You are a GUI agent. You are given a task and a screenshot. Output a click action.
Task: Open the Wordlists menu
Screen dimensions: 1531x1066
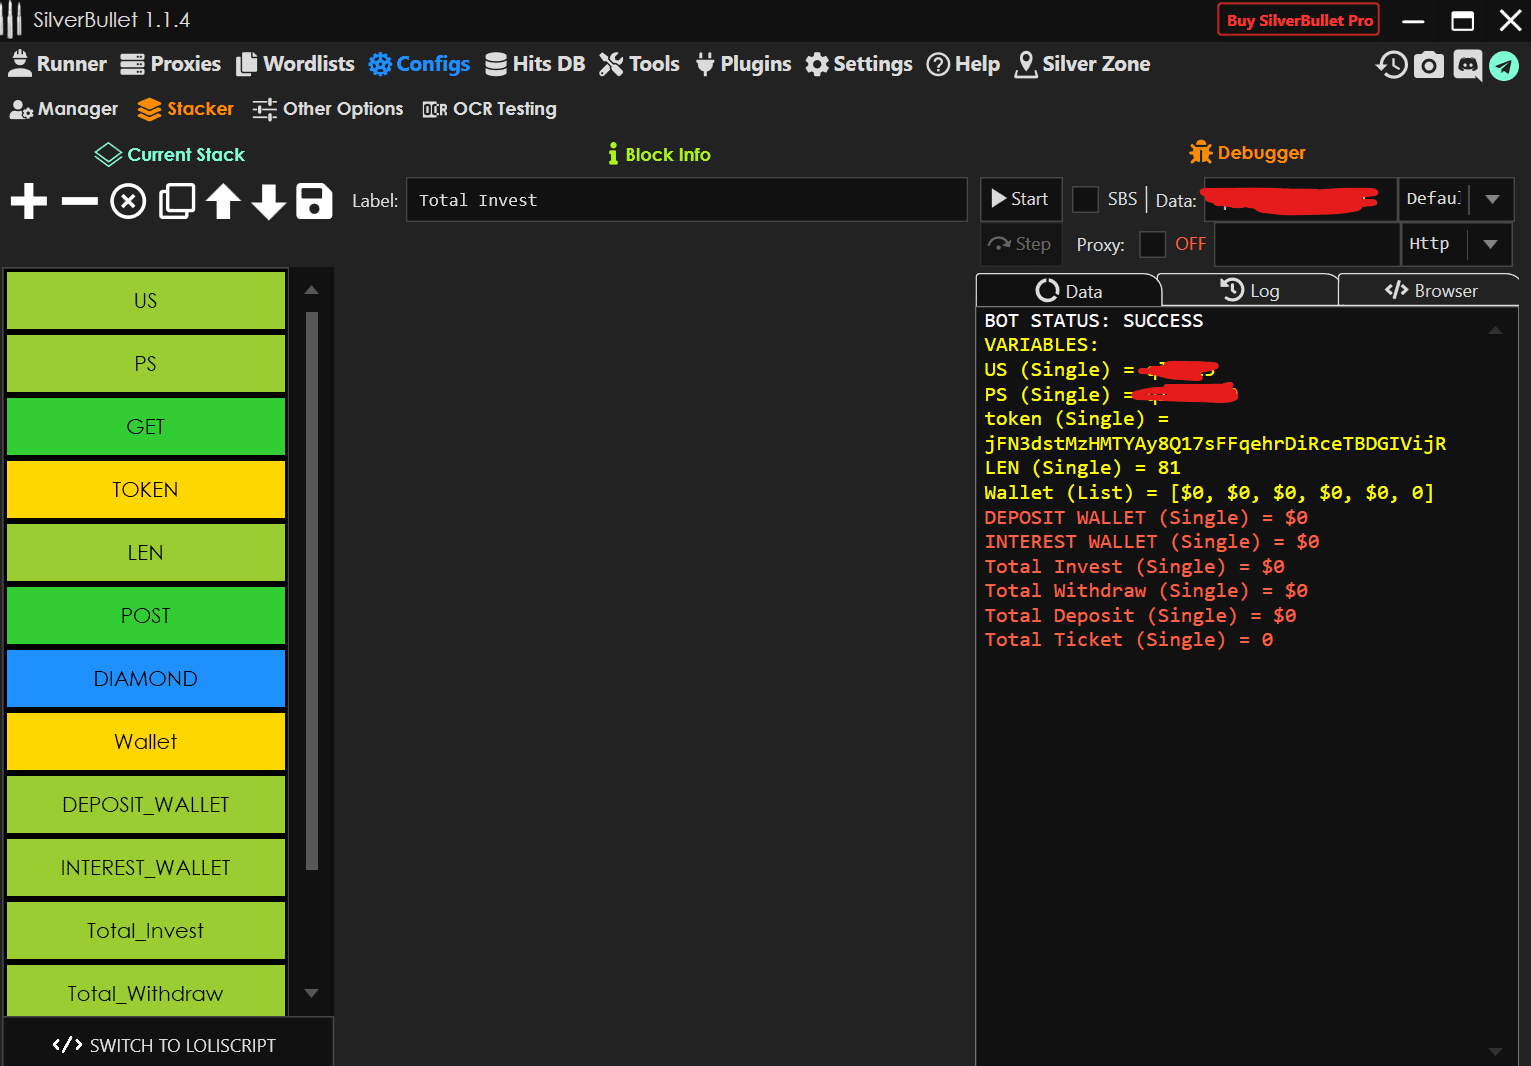296,64
